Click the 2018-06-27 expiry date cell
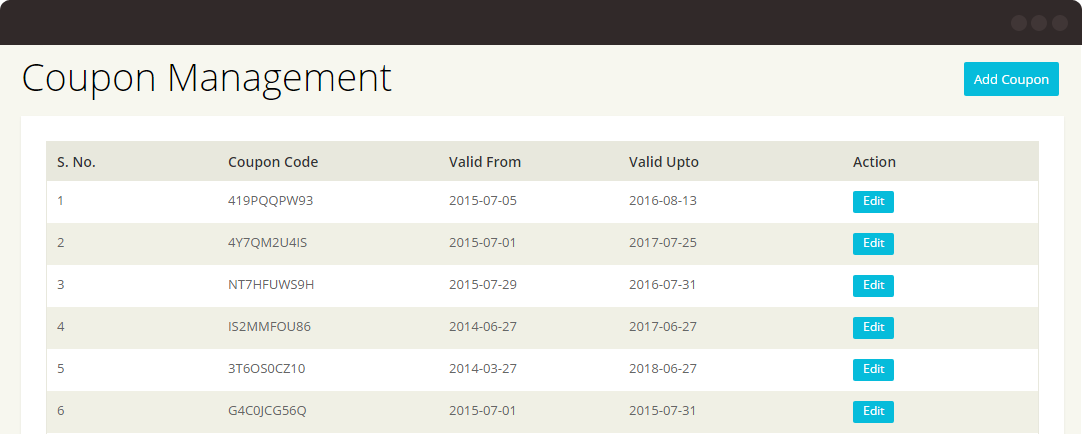 coord(663,369)
